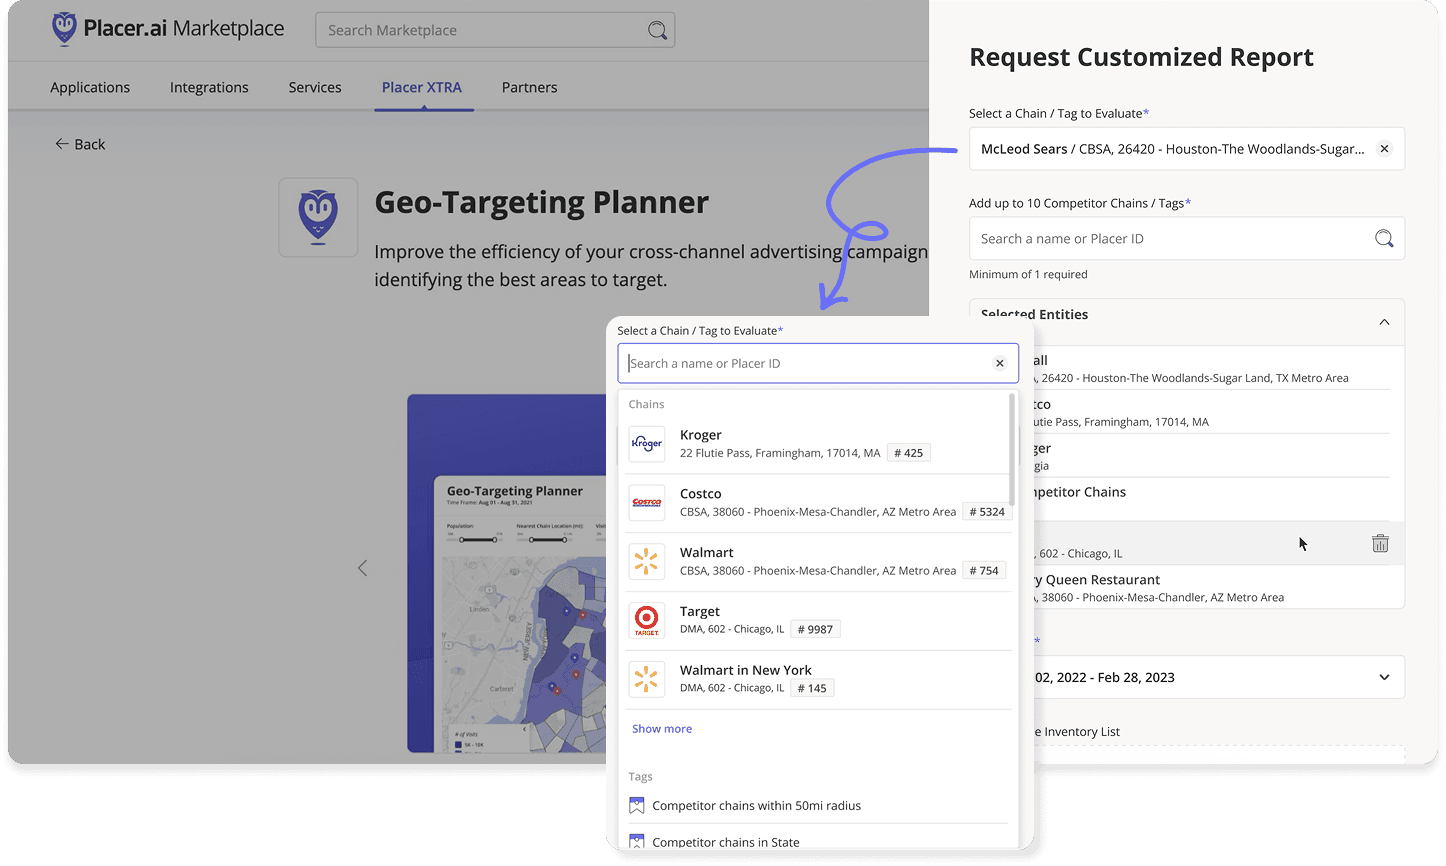Delete the Chicago entity using trash icon
Screen dimensions: 1446x866
click(x=1381, y=543)
